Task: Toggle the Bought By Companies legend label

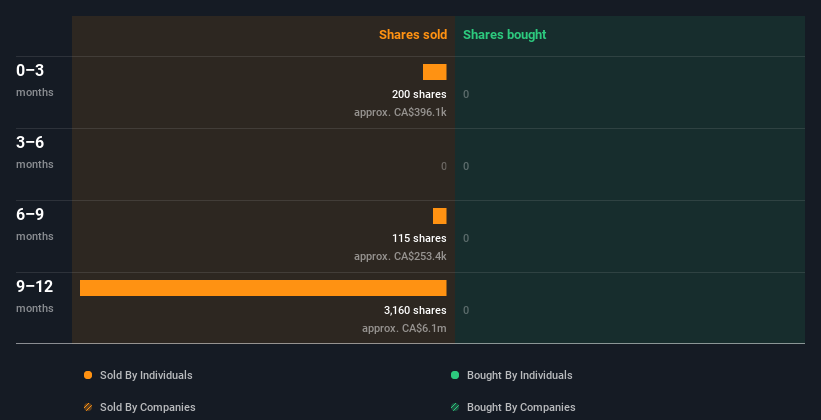Action: (521, 408)
